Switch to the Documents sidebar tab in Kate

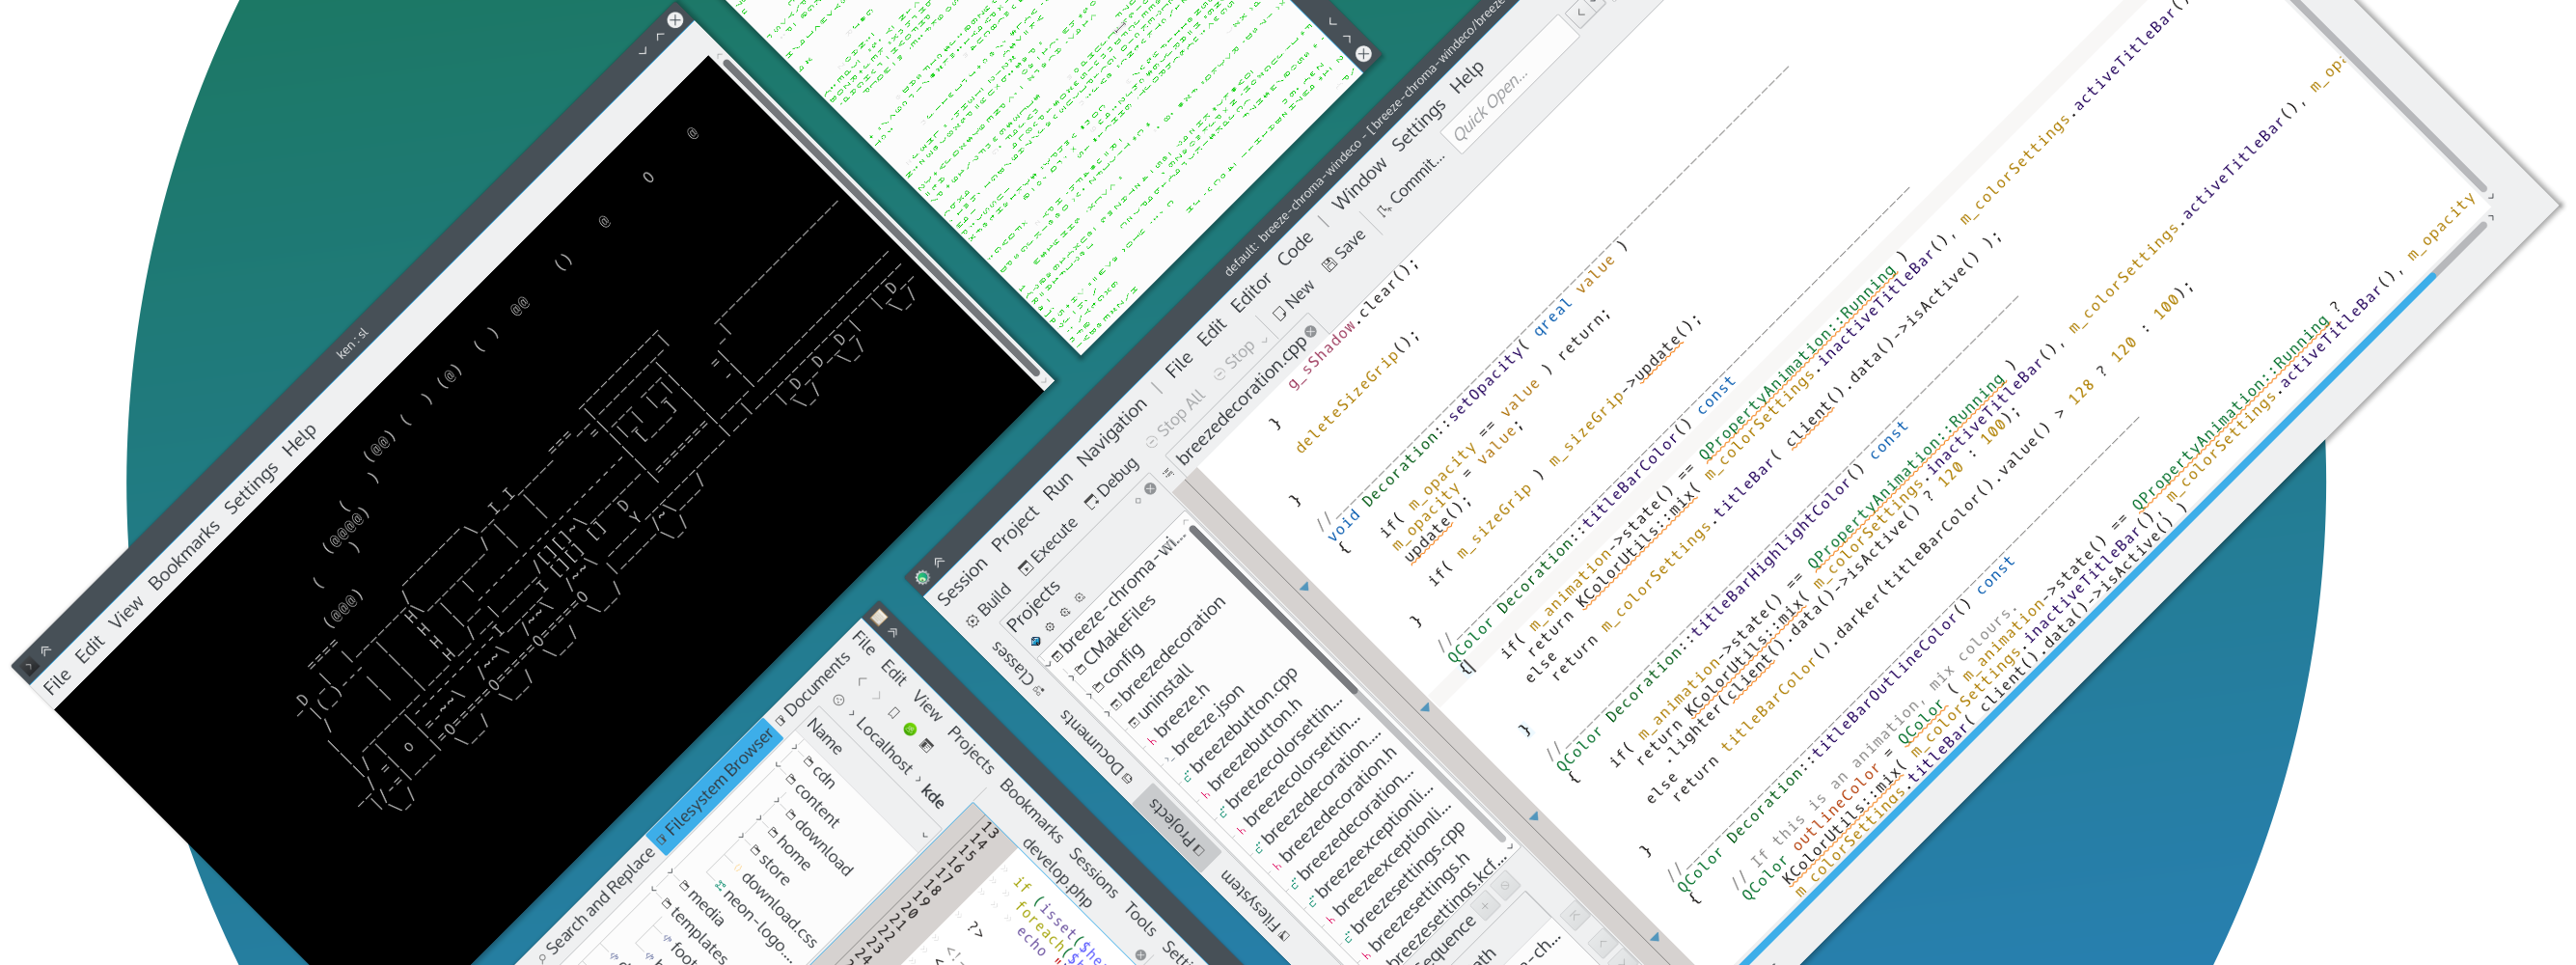[x=815, y=685]
